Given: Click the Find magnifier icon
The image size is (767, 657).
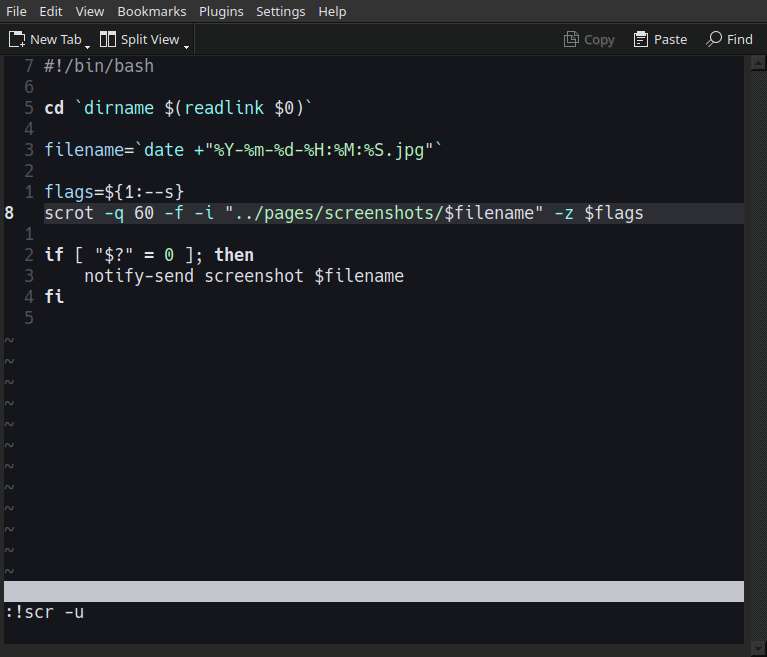Looking at the screenshot, I should coord(714,39).
